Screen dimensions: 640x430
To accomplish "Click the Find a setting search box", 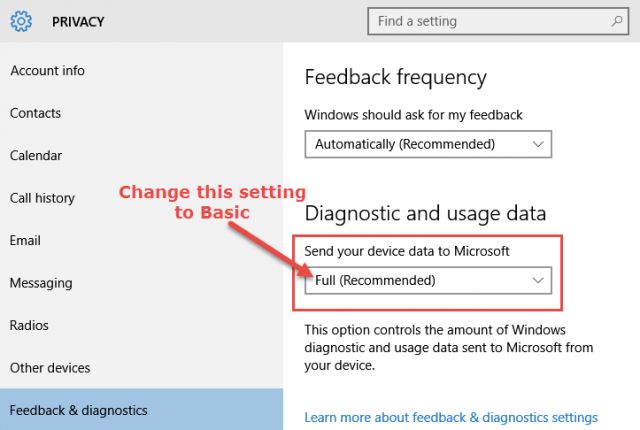I will click(498, 21).
